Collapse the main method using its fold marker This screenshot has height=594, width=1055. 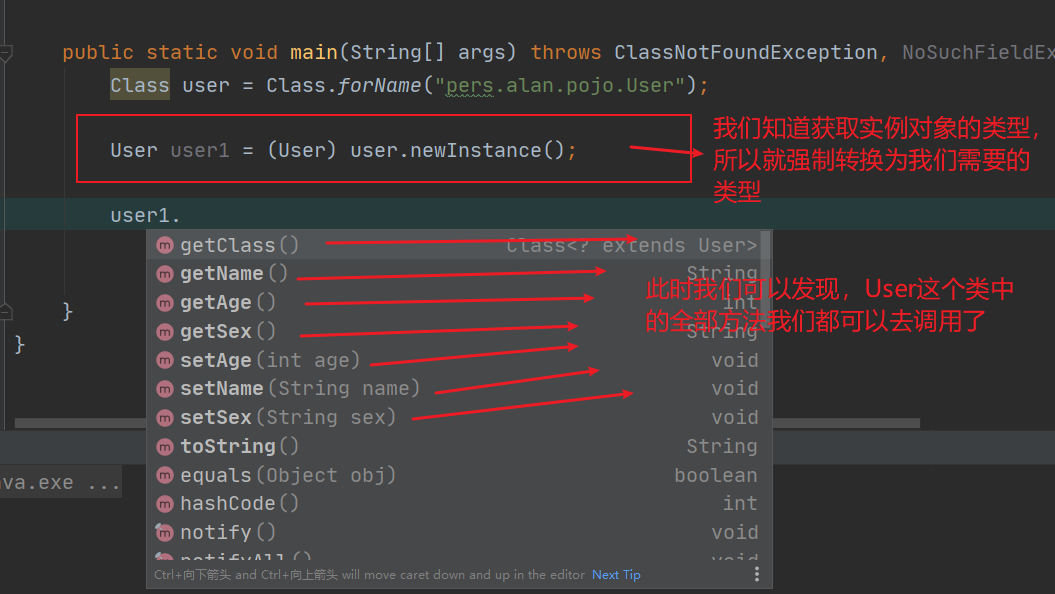pos(6,53)
